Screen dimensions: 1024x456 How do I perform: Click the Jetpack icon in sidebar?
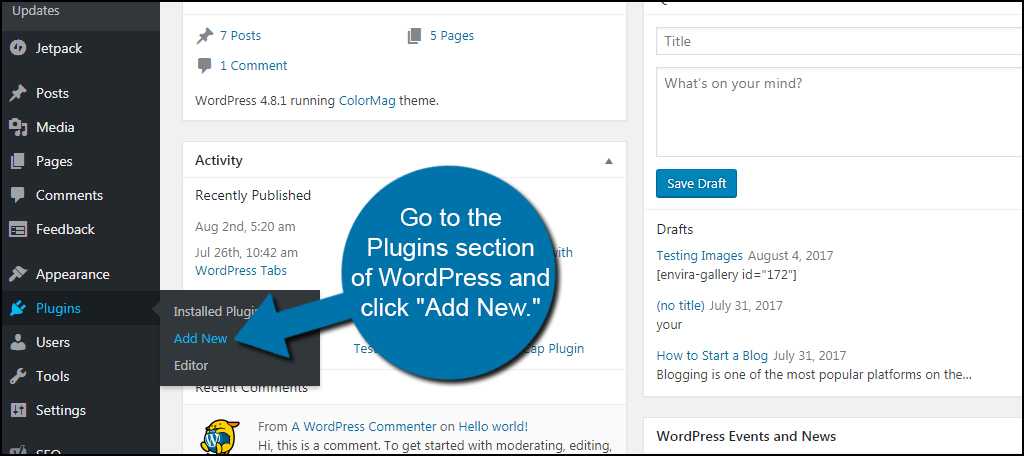[x=18, y=49]
